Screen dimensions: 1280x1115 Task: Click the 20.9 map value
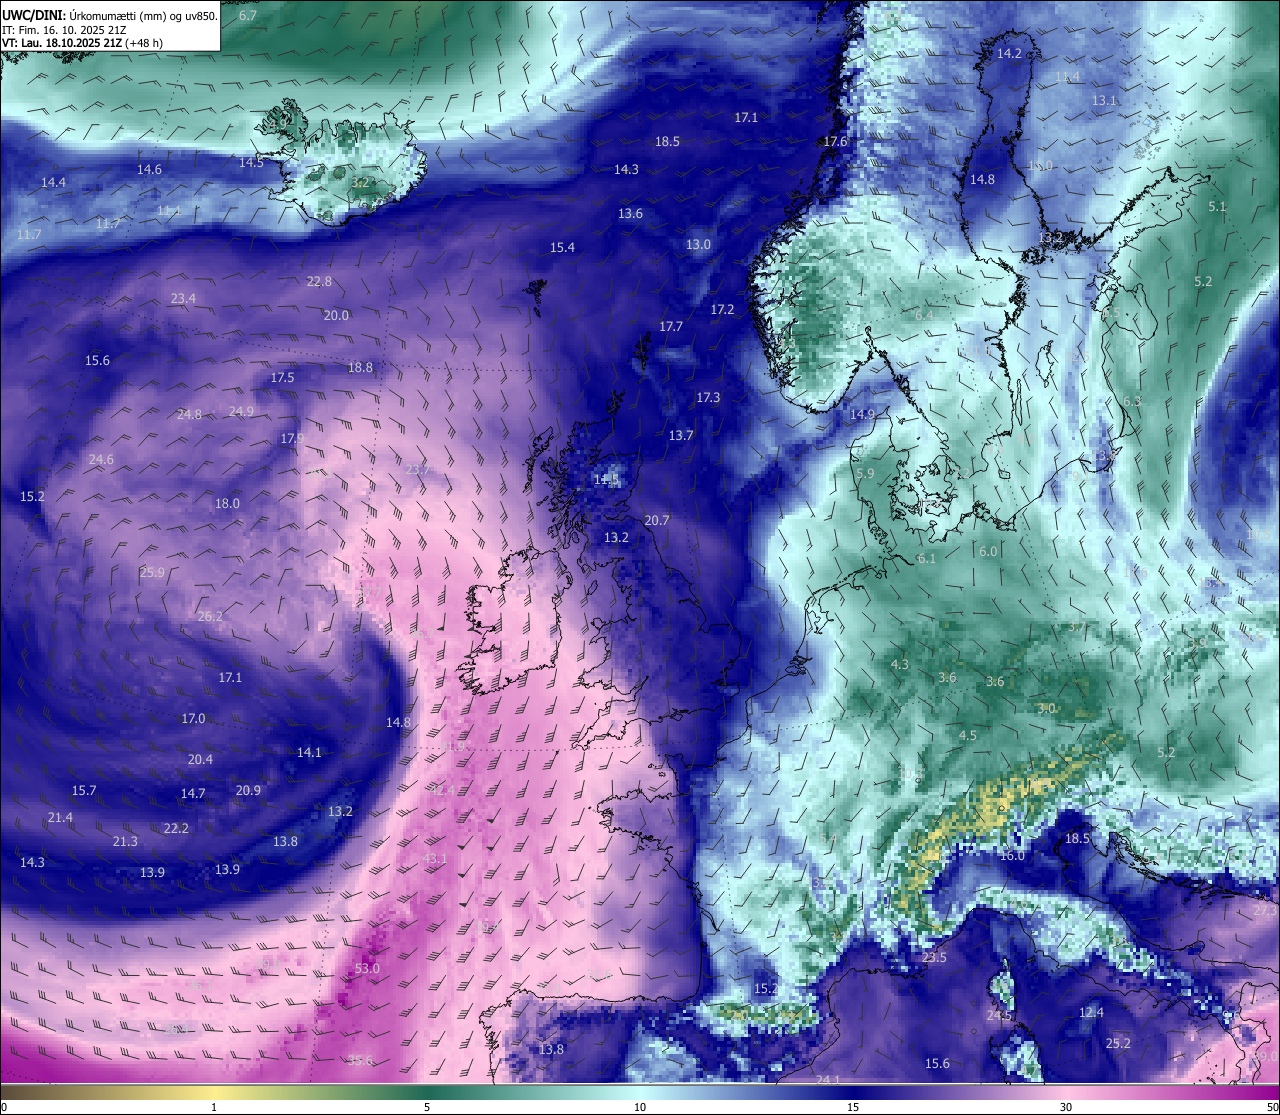(x=248, y=790)
